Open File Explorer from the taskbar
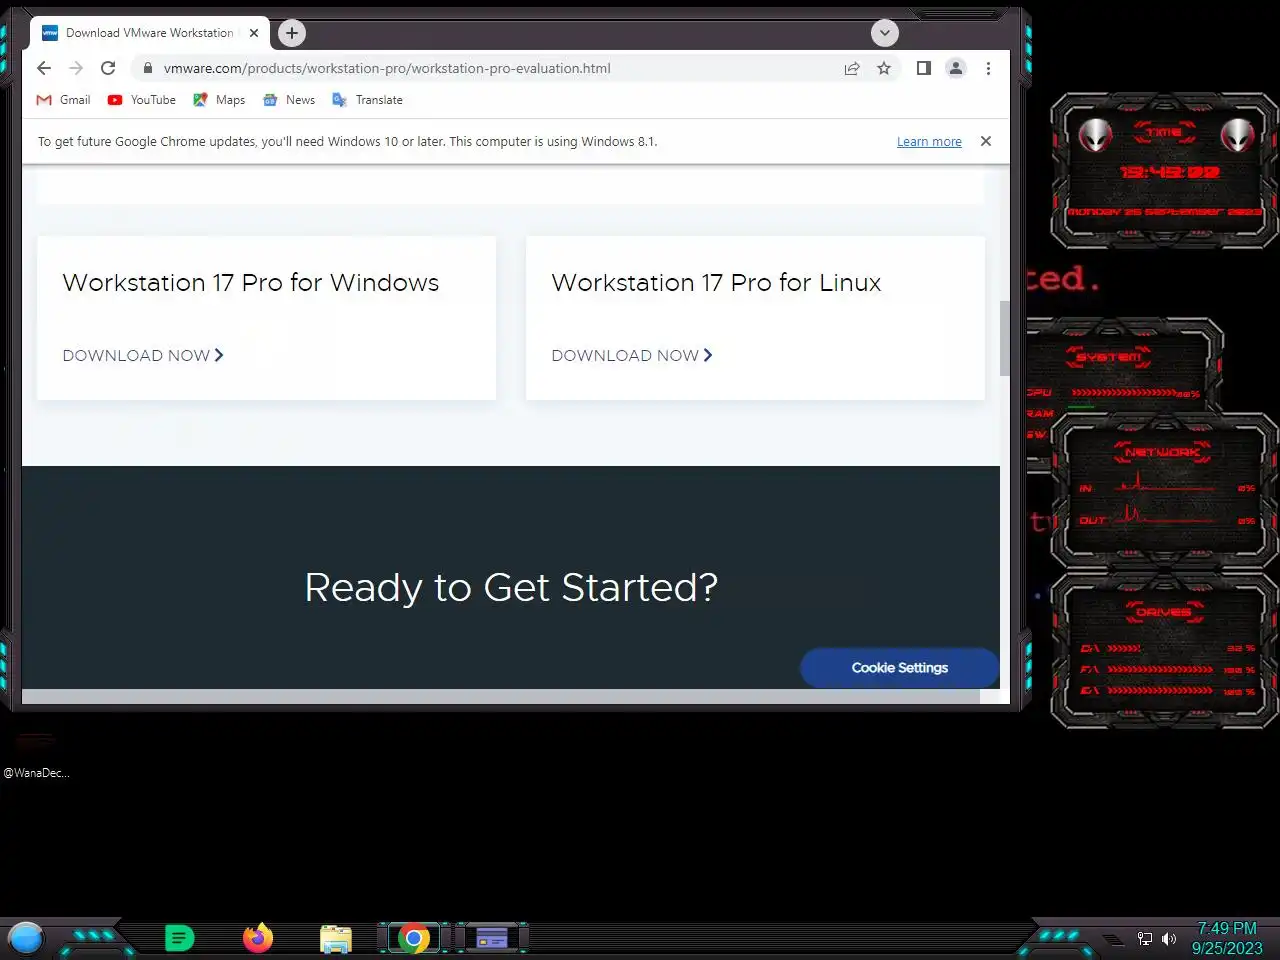This screenshot has height=960, width=1280. (336, 939)
